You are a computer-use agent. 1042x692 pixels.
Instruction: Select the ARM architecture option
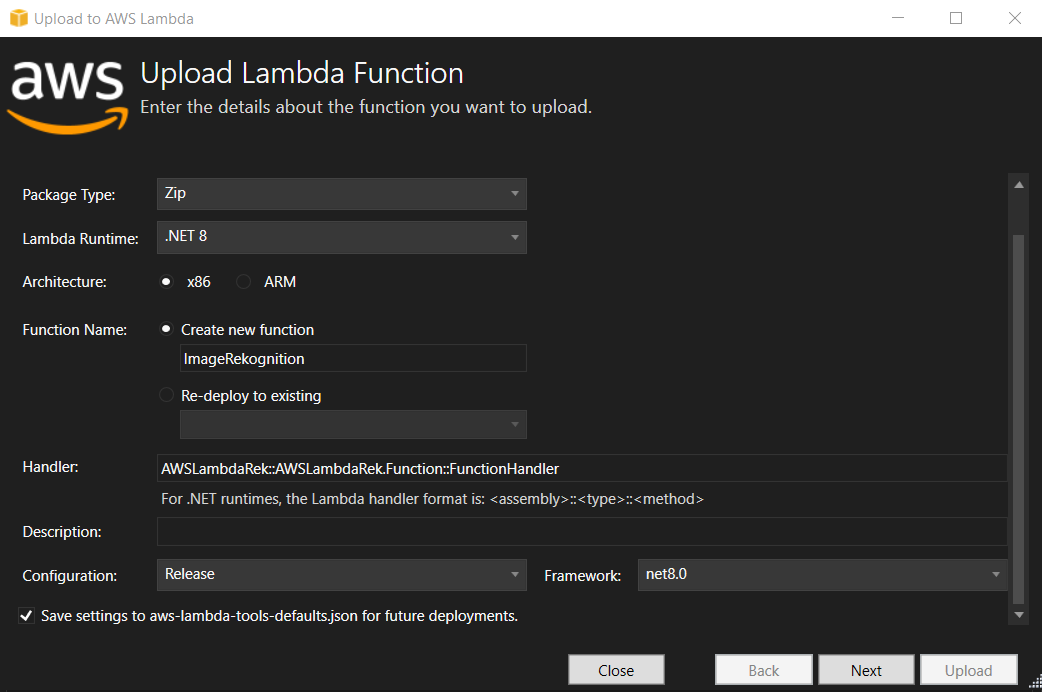243,281
